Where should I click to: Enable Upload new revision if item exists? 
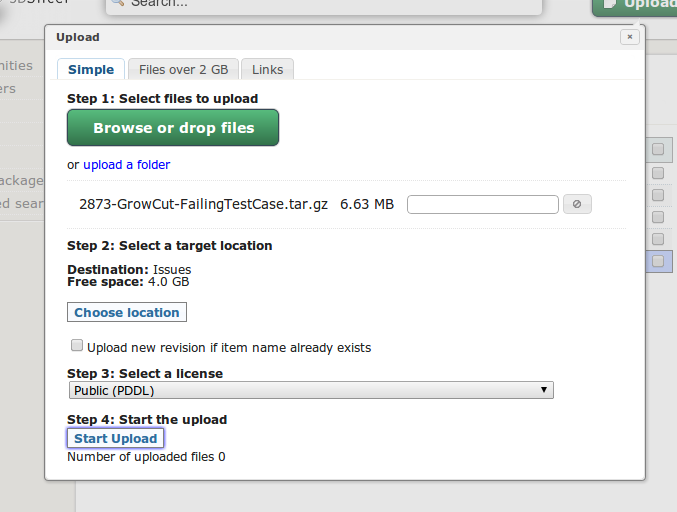(x=77, y=346)
